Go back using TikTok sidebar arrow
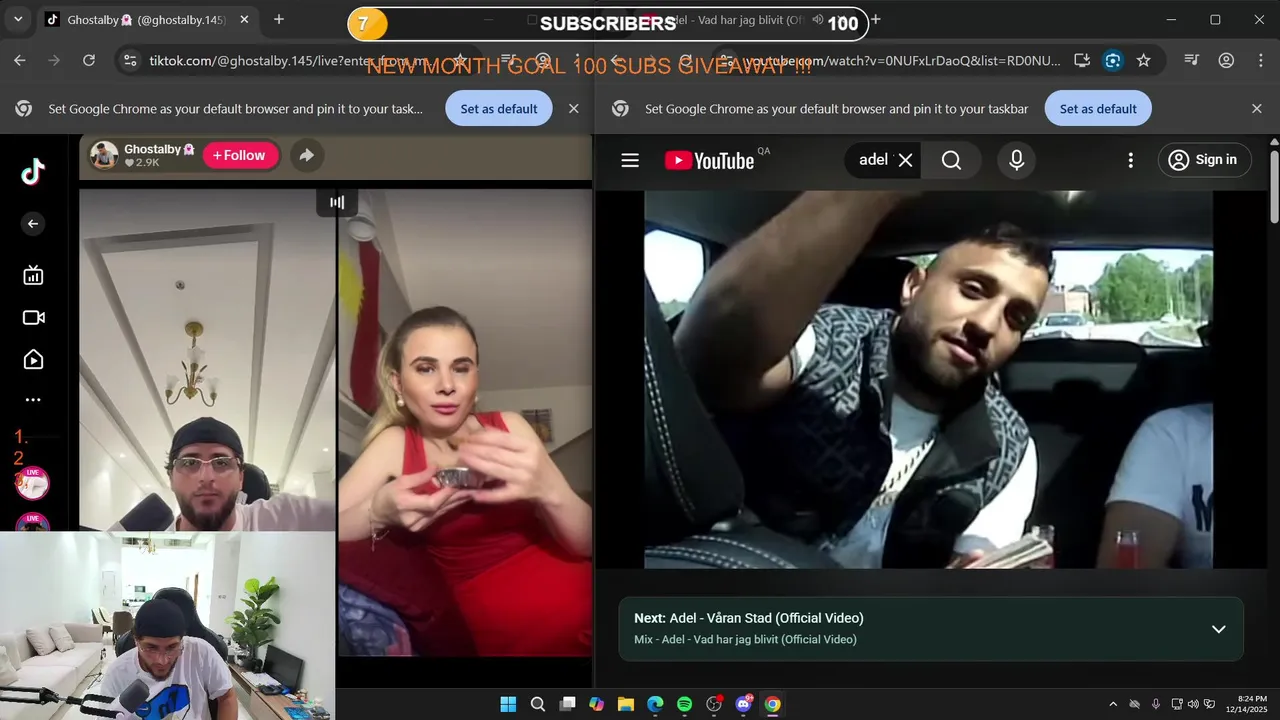Viewport: 1280px width, 720px height. coord(33,224)
